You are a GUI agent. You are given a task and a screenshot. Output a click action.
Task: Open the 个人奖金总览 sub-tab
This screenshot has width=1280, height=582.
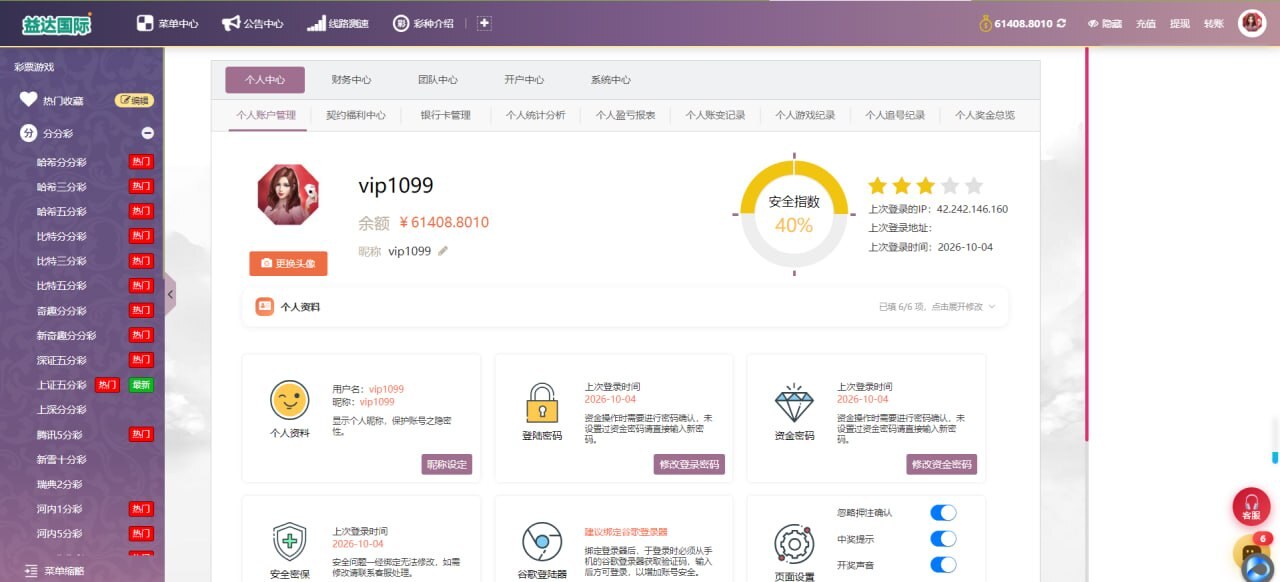(985, 115)
